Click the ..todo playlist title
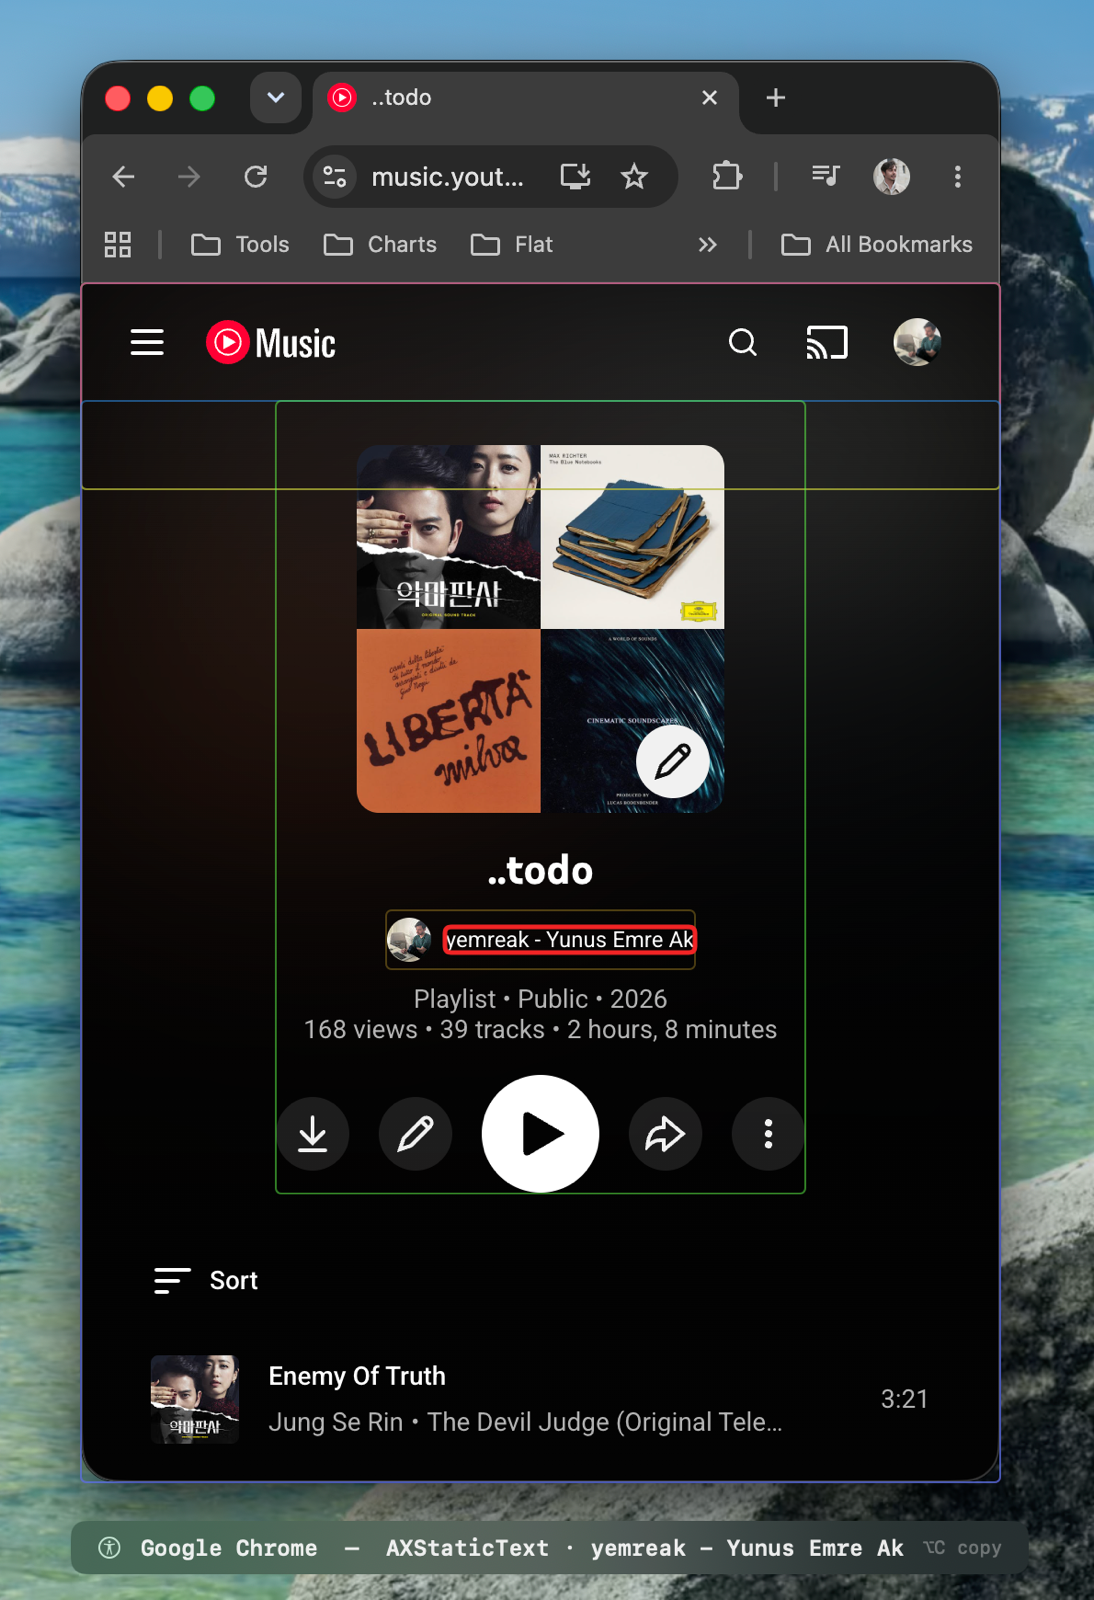This screenshot has height=1600, width=1094. pos(540,871)
